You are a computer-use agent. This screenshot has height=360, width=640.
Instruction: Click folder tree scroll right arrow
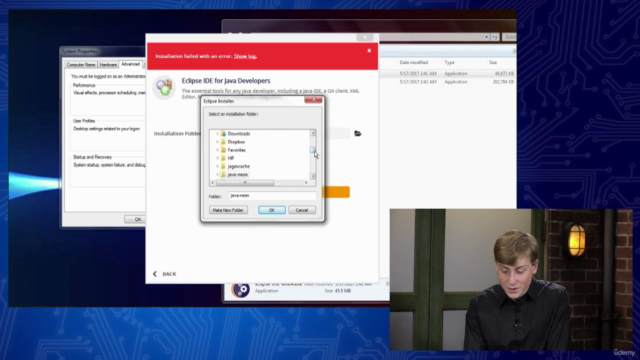(306, 182)
